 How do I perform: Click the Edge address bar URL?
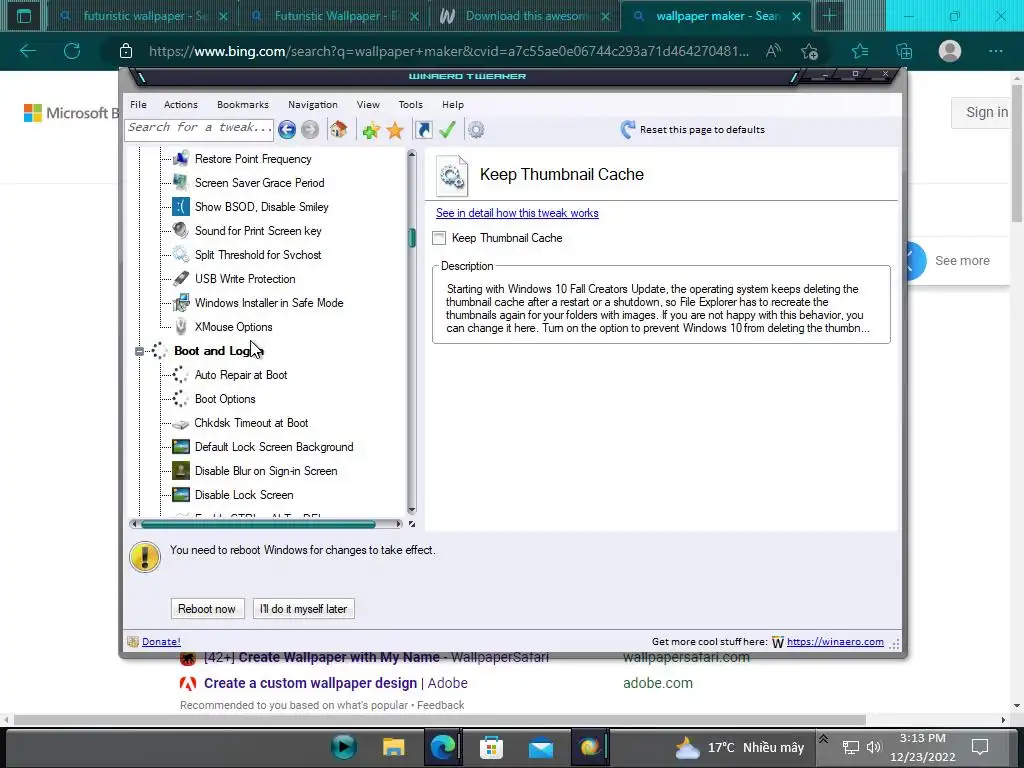(x=449, y=51)
